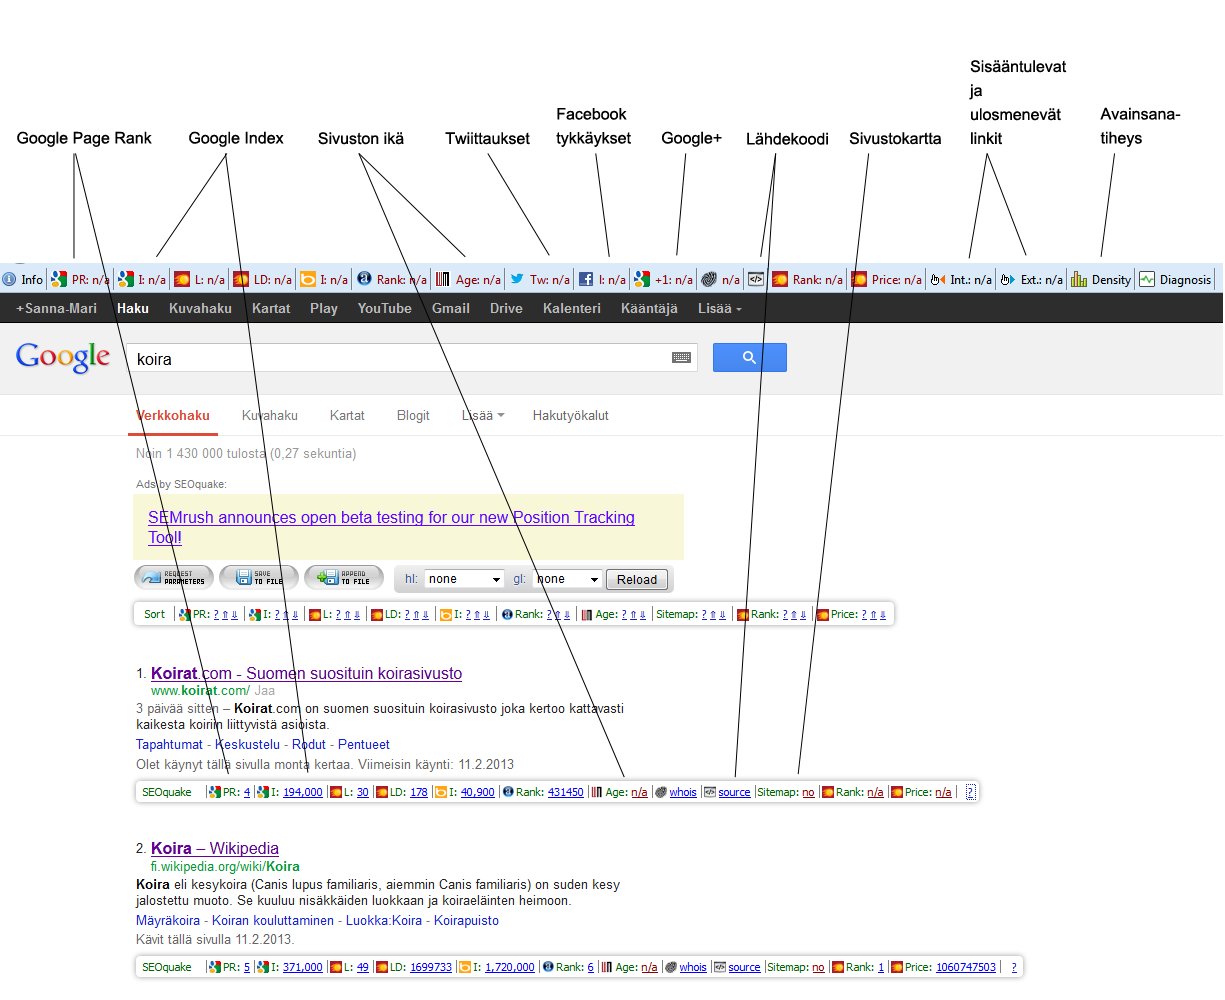
Task: Click the blue search magnifier button
Action: (750, 357)
